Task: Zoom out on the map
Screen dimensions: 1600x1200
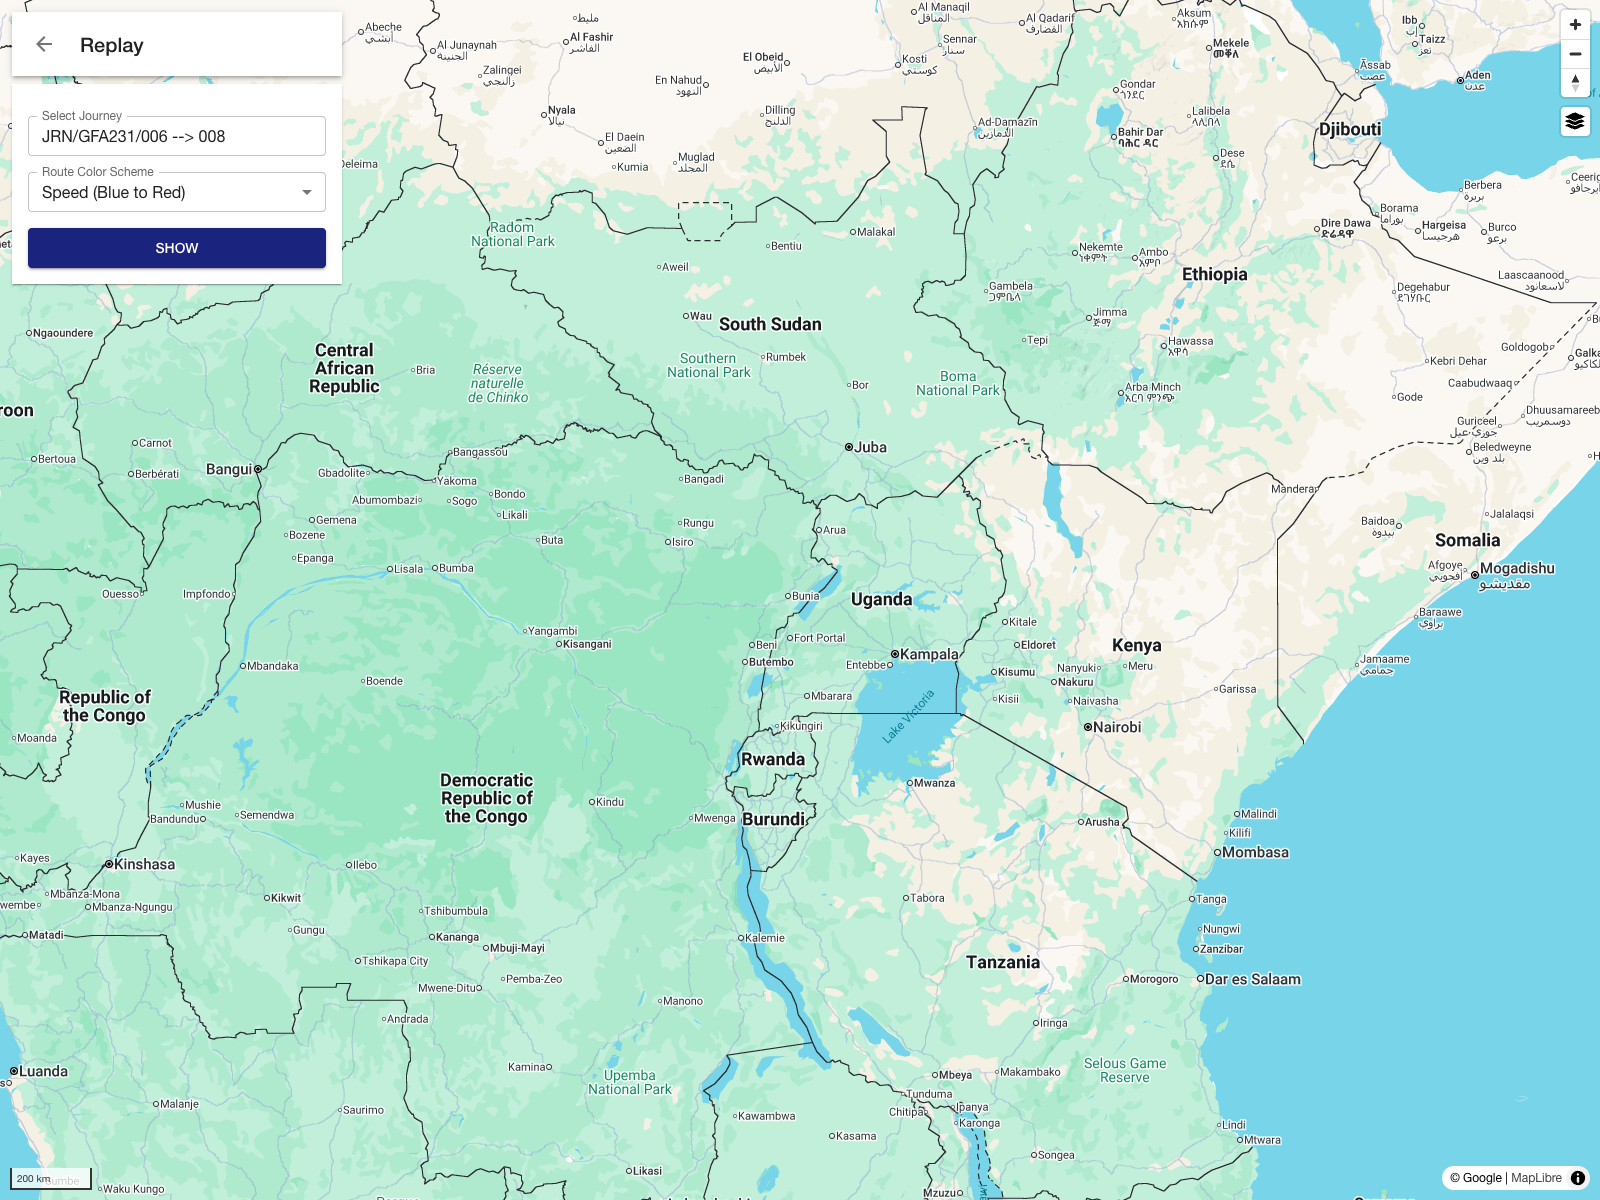Action: click(1575, 54)
